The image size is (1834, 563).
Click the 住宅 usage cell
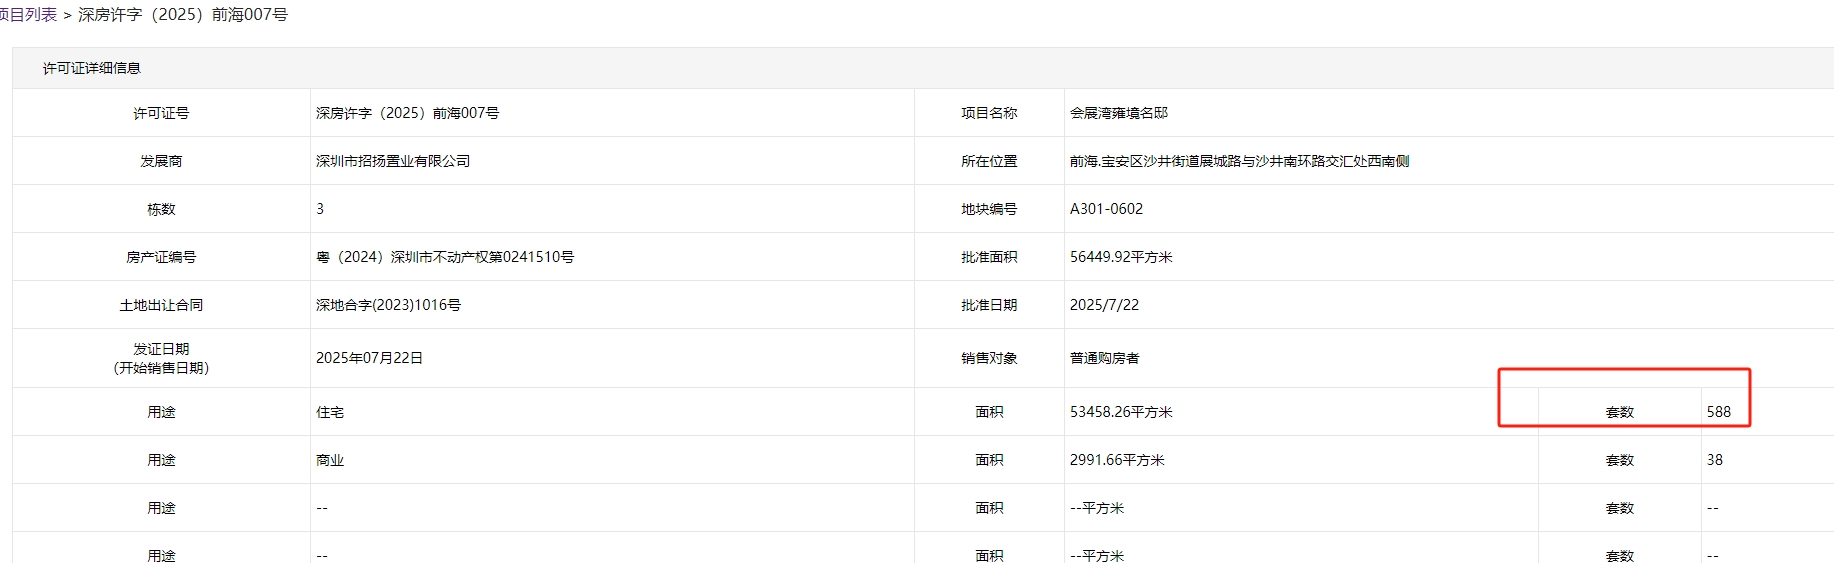330,412
